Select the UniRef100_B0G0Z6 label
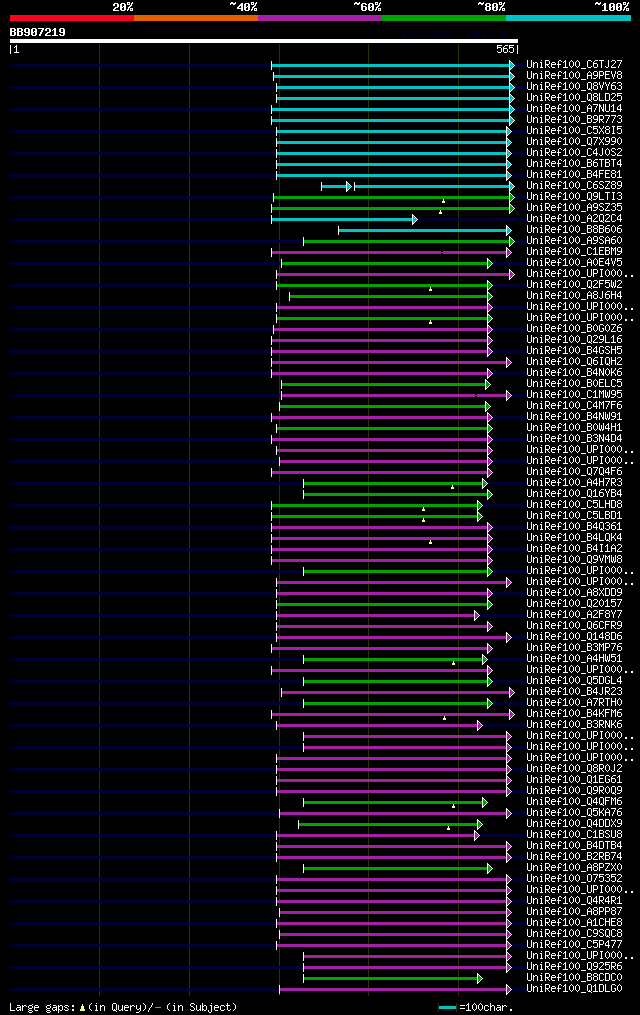The image size is (640, 1015). 574,329
